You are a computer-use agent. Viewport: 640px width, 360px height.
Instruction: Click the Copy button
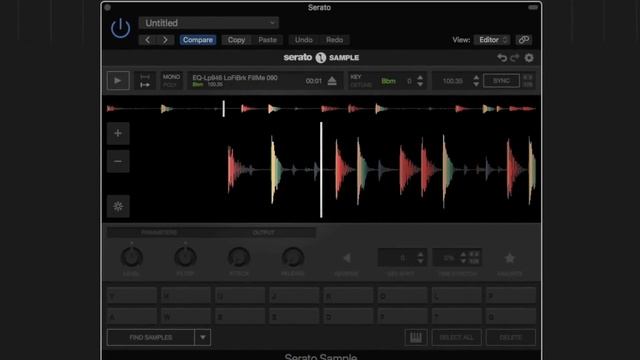pyautogui.click(x=236, y=40)
